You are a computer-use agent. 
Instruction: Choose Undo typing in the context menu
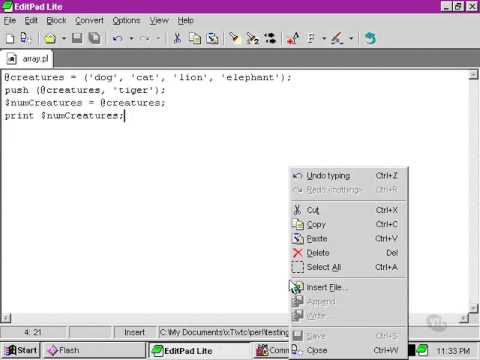[348, 176]
